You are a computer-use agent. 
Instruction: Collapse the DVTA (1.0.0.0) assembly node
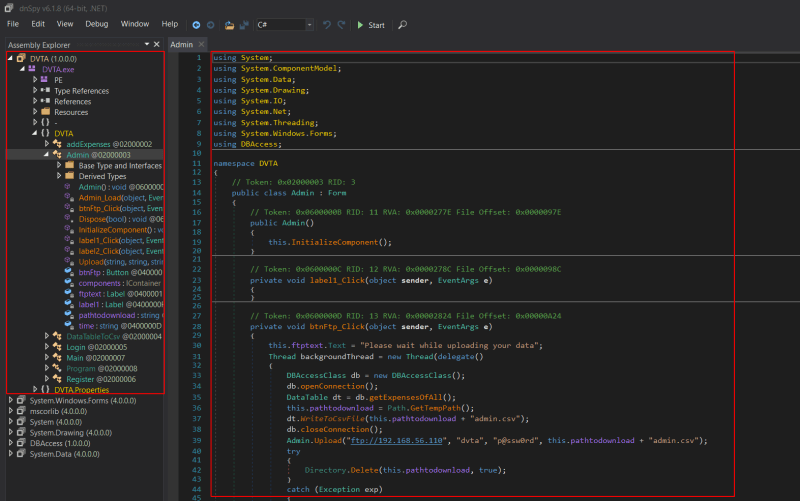coord(10,58)
